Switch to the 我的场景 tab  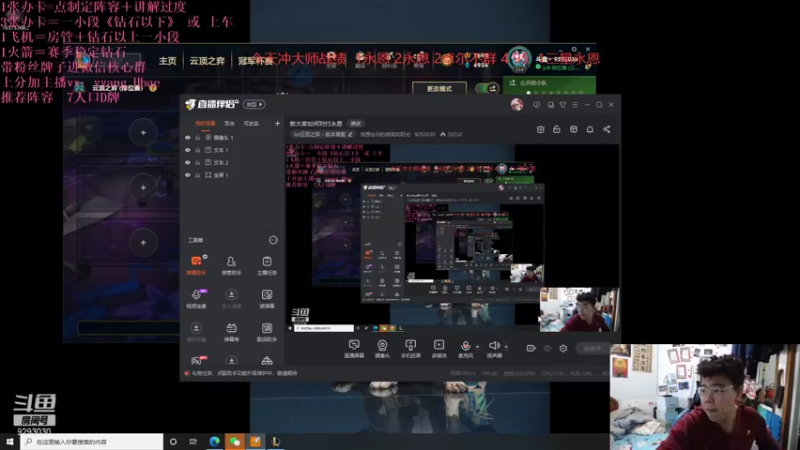[205, 123]
